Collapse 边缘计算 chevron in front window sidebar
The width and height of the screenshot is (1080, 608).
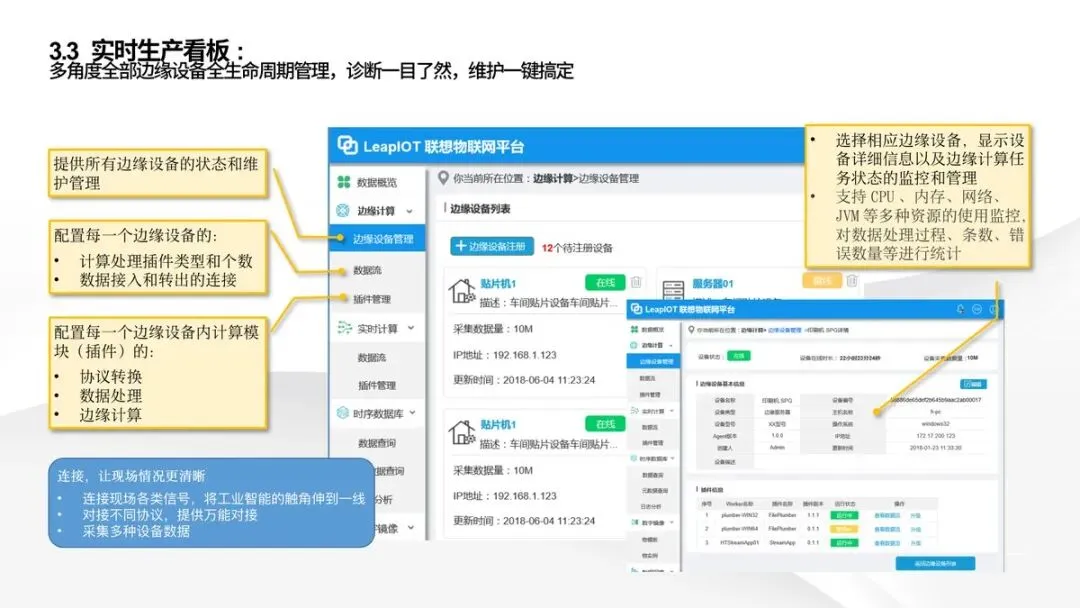671,346
